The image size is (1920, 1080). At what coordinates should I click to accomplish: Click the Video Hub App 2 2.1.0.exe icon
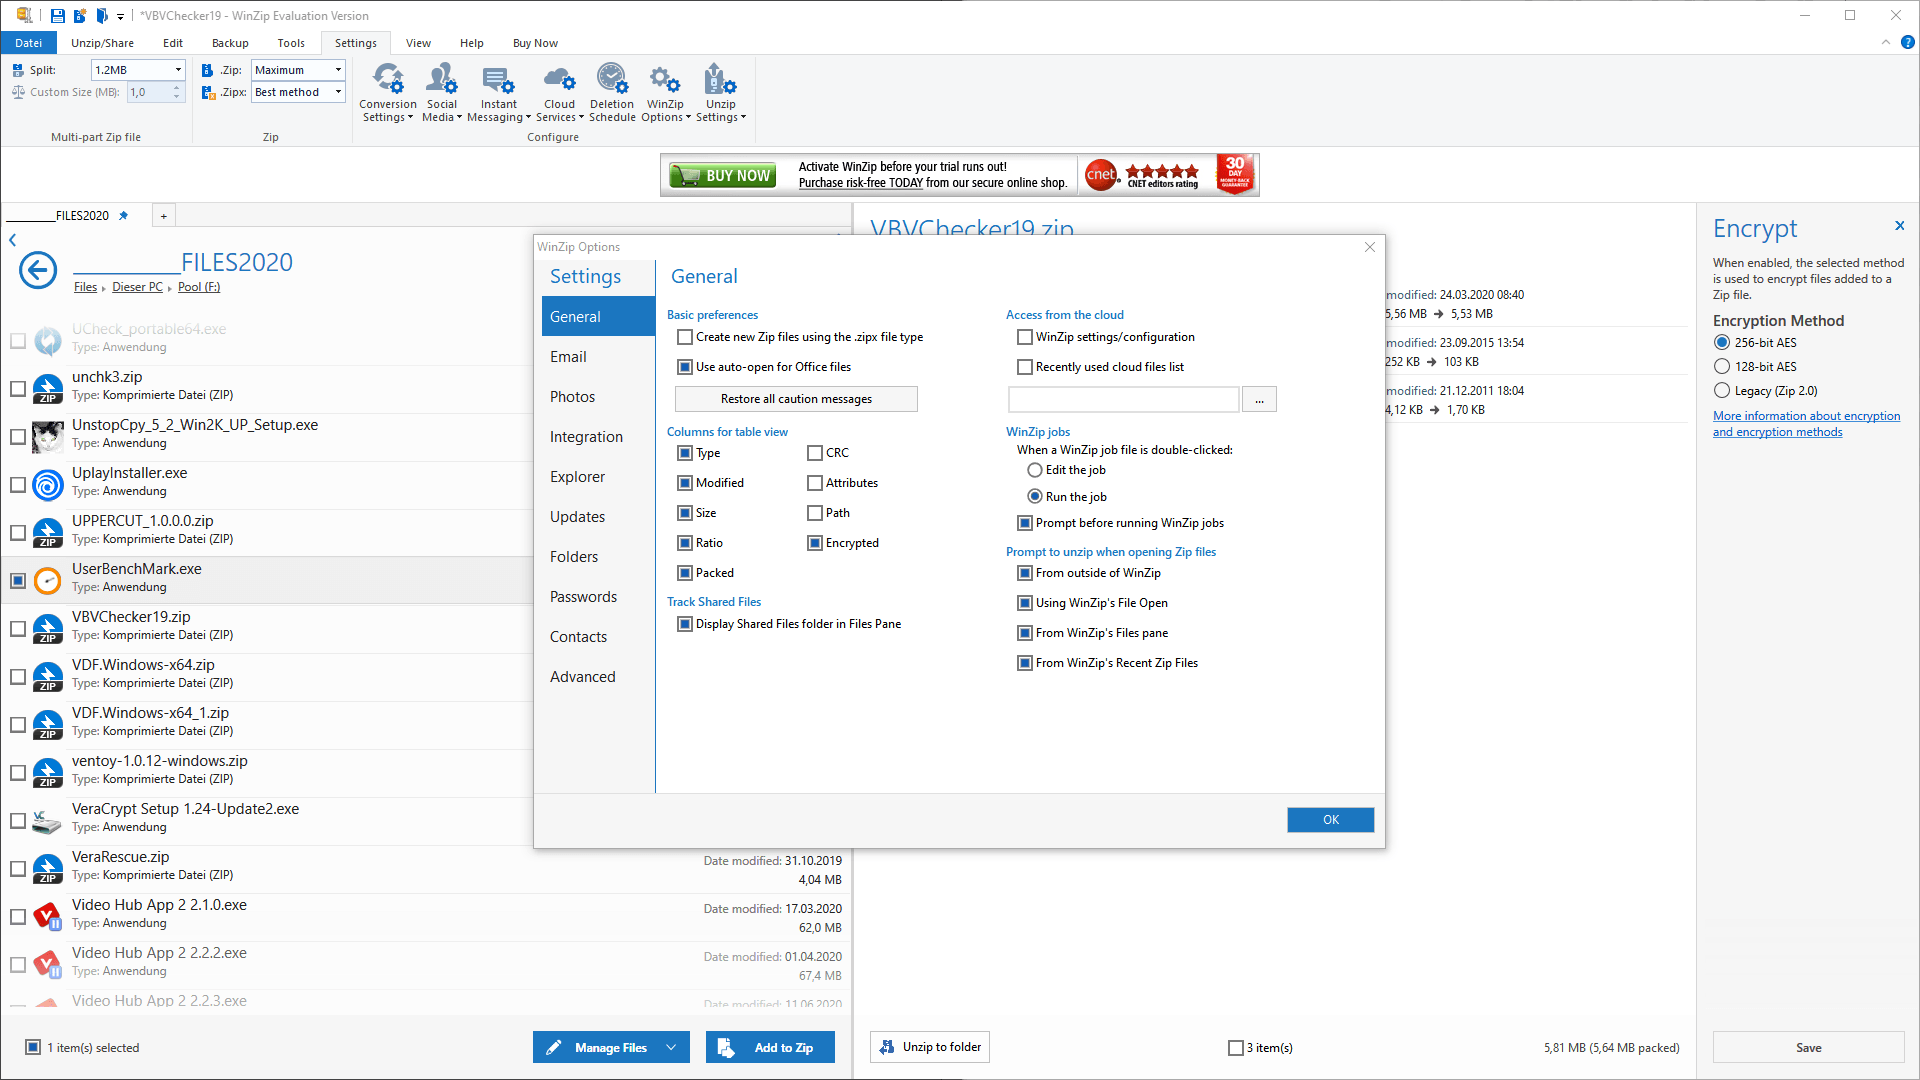pyautogui.click(x=47, y=916)
